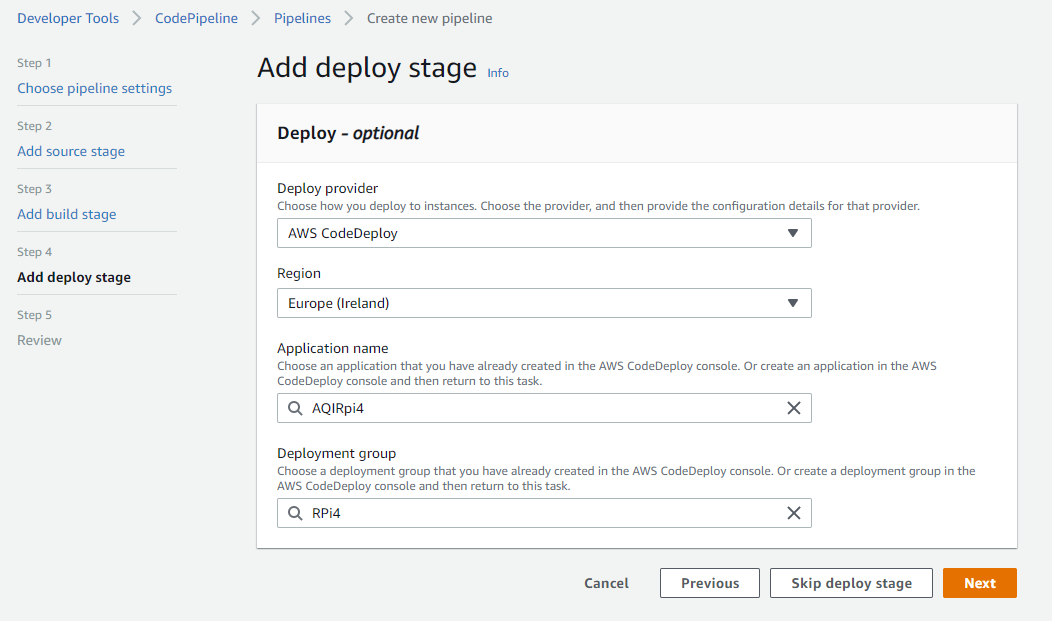Click the Skip deploy stage button
This screenshot has height=621, width=1052.
[851, 583]
